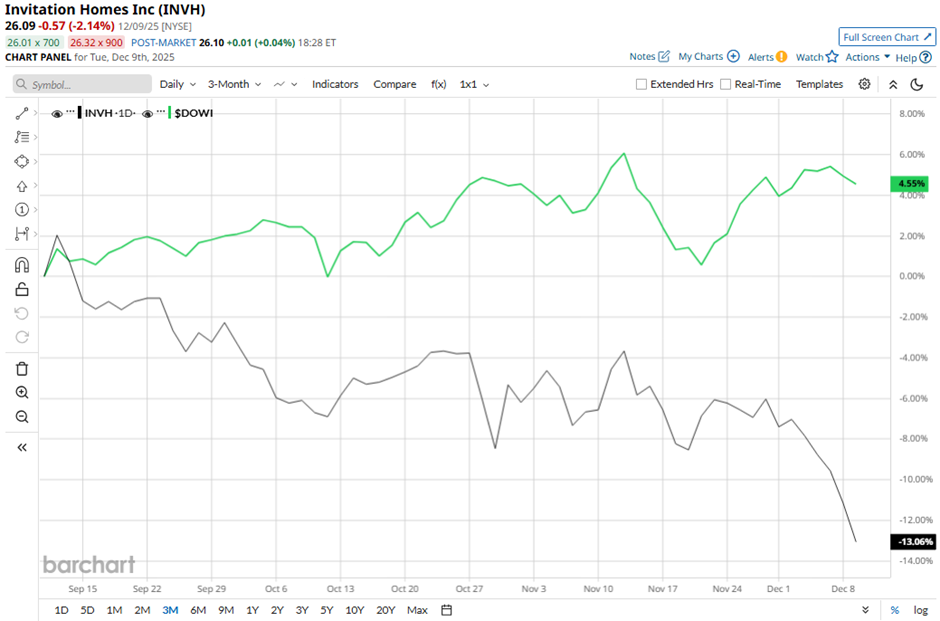Image resolution: width=940 pixels, height=621 pixels.
Task: Open the f(x) expressions menu
Action: (x=438, y=85)
